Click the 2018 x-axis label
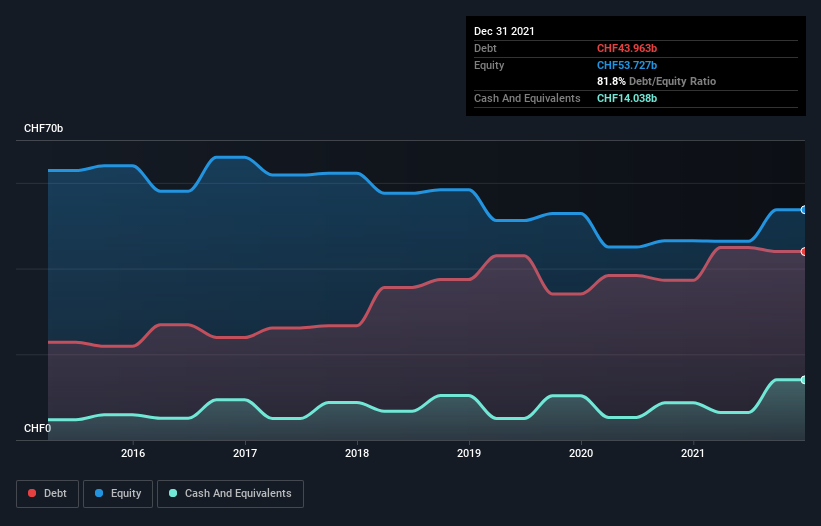This screenshot has width=821, height=526. click(357, 453)
